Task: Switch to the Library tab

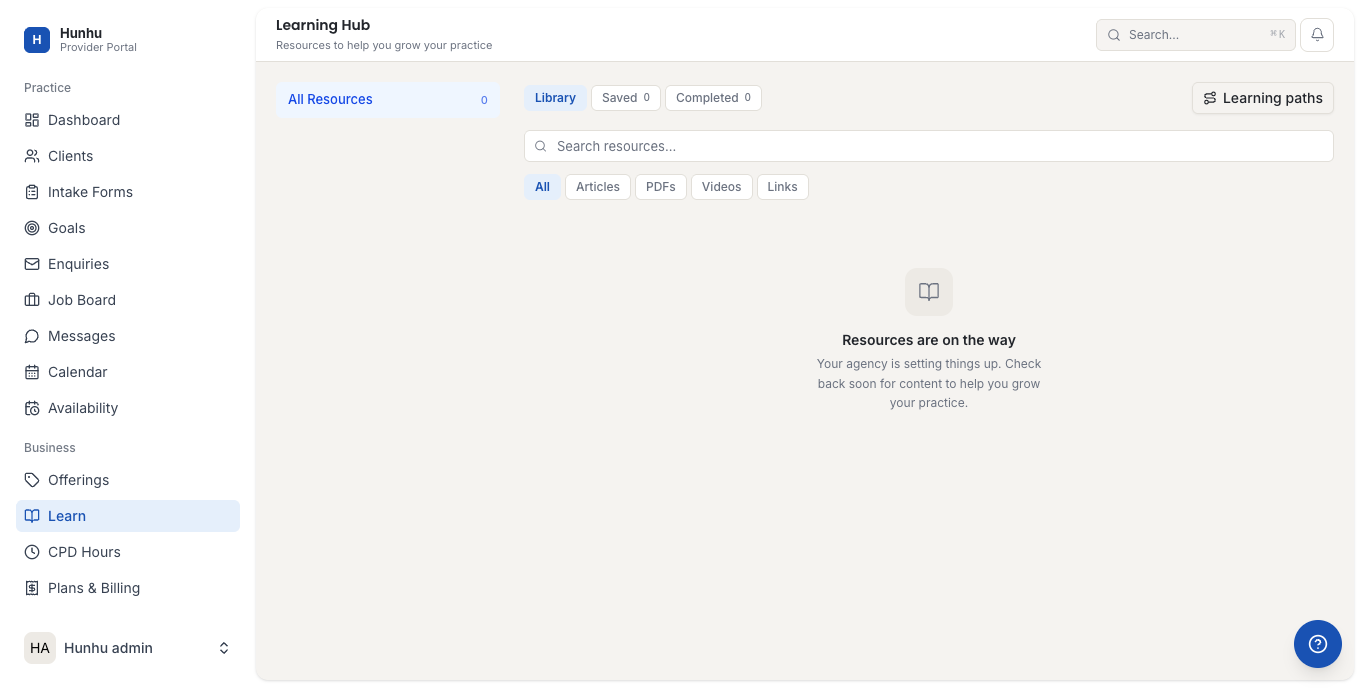Action: 555,98
